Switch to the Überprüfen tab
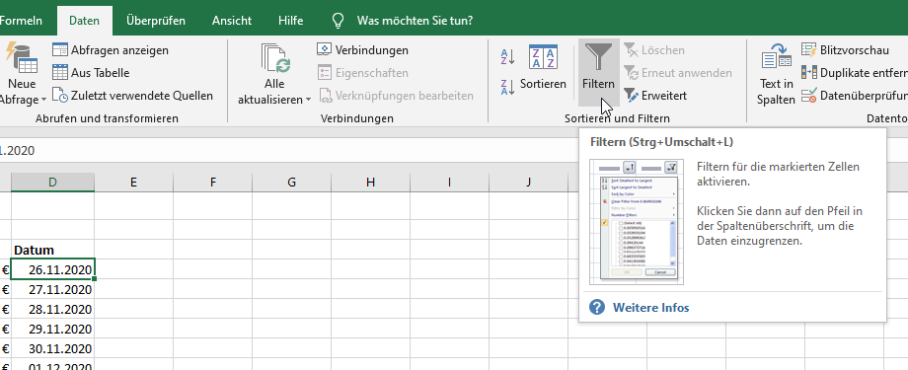908x370 pixels. [156, 20]
